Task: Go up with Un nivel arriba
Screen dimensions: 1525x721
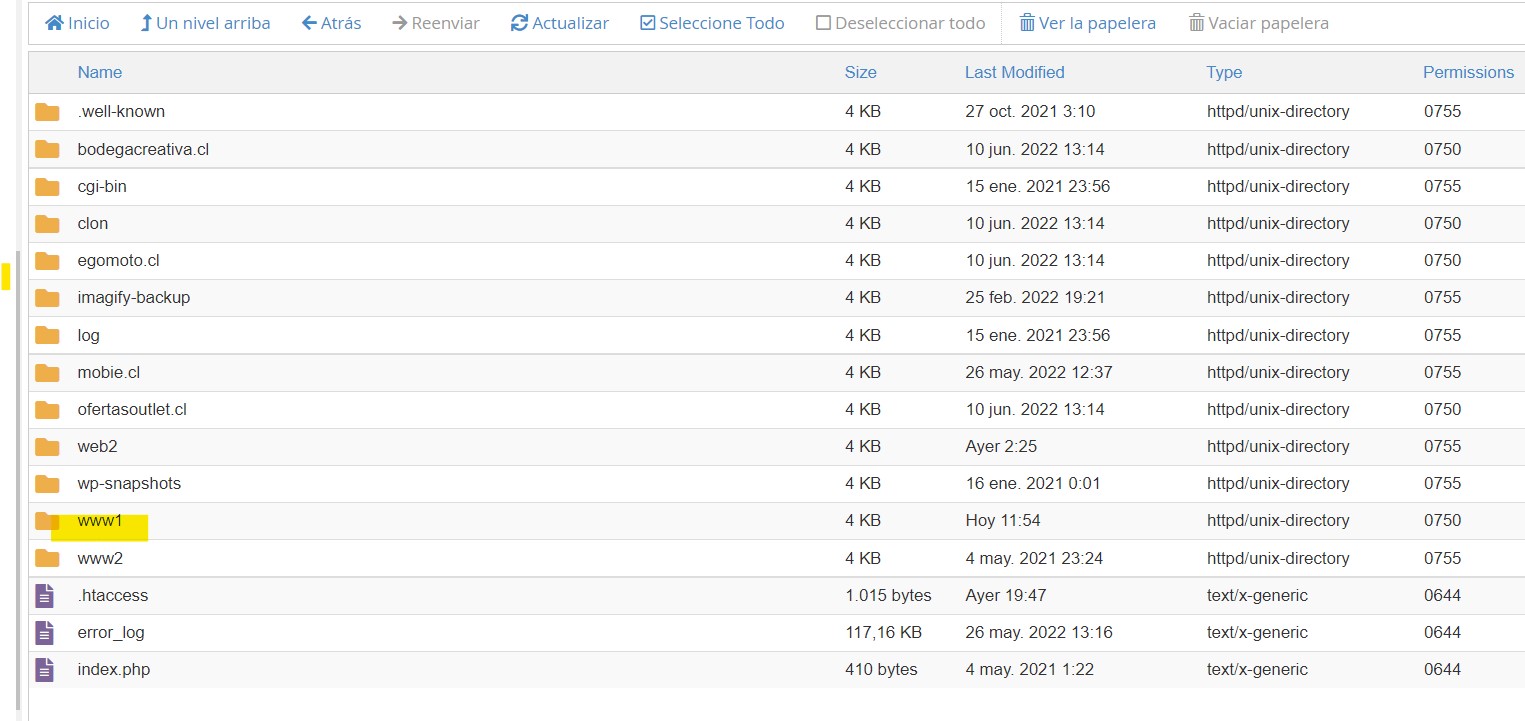Action: pyautogui.click(x=205, y=23)
